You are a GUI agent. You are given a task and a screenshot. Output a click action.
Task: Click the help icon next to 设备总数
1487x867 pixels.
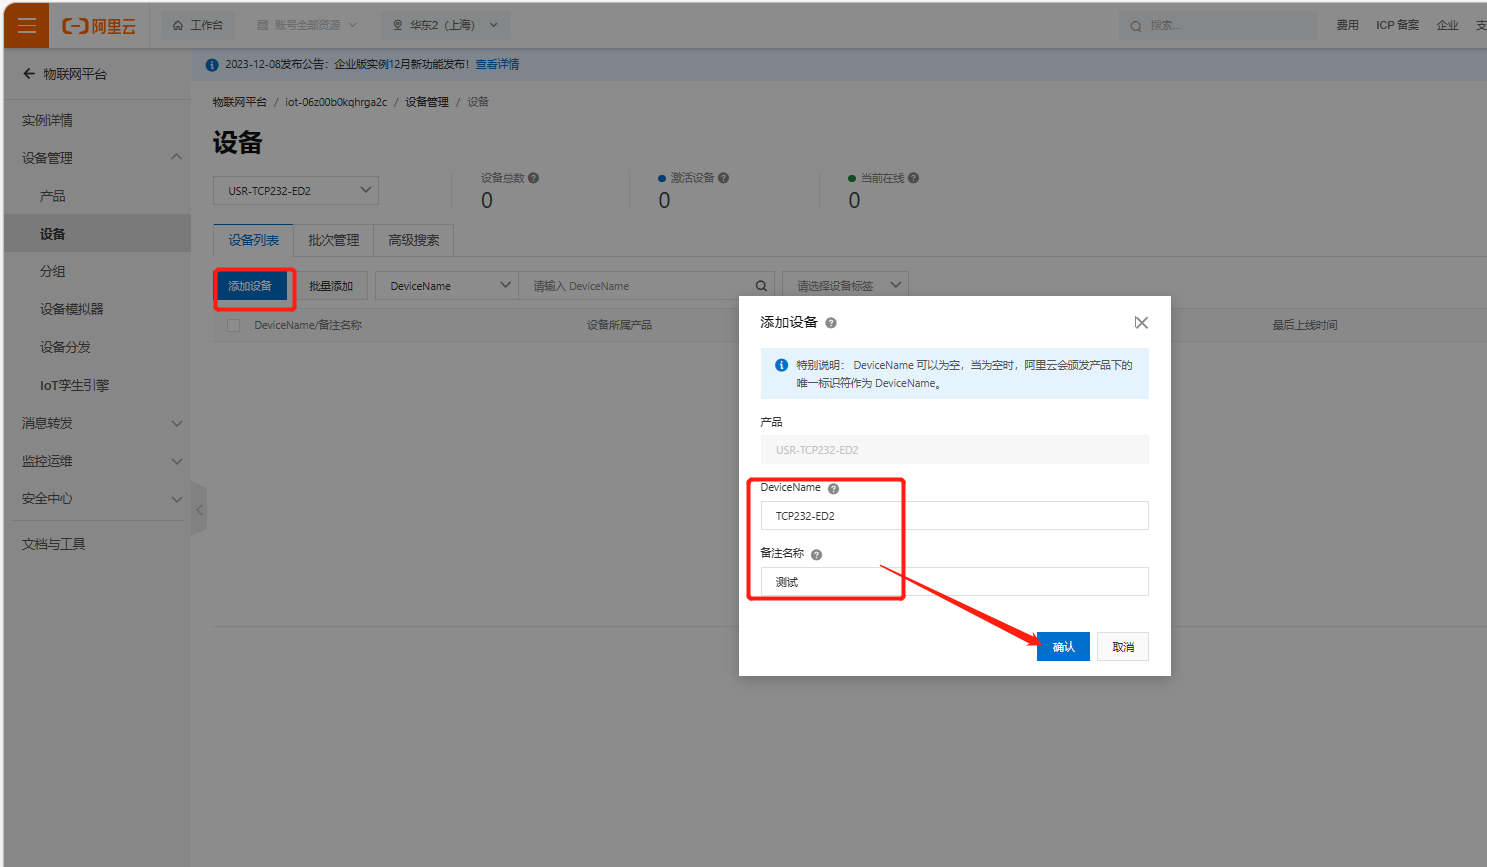(x=534, y=178)
